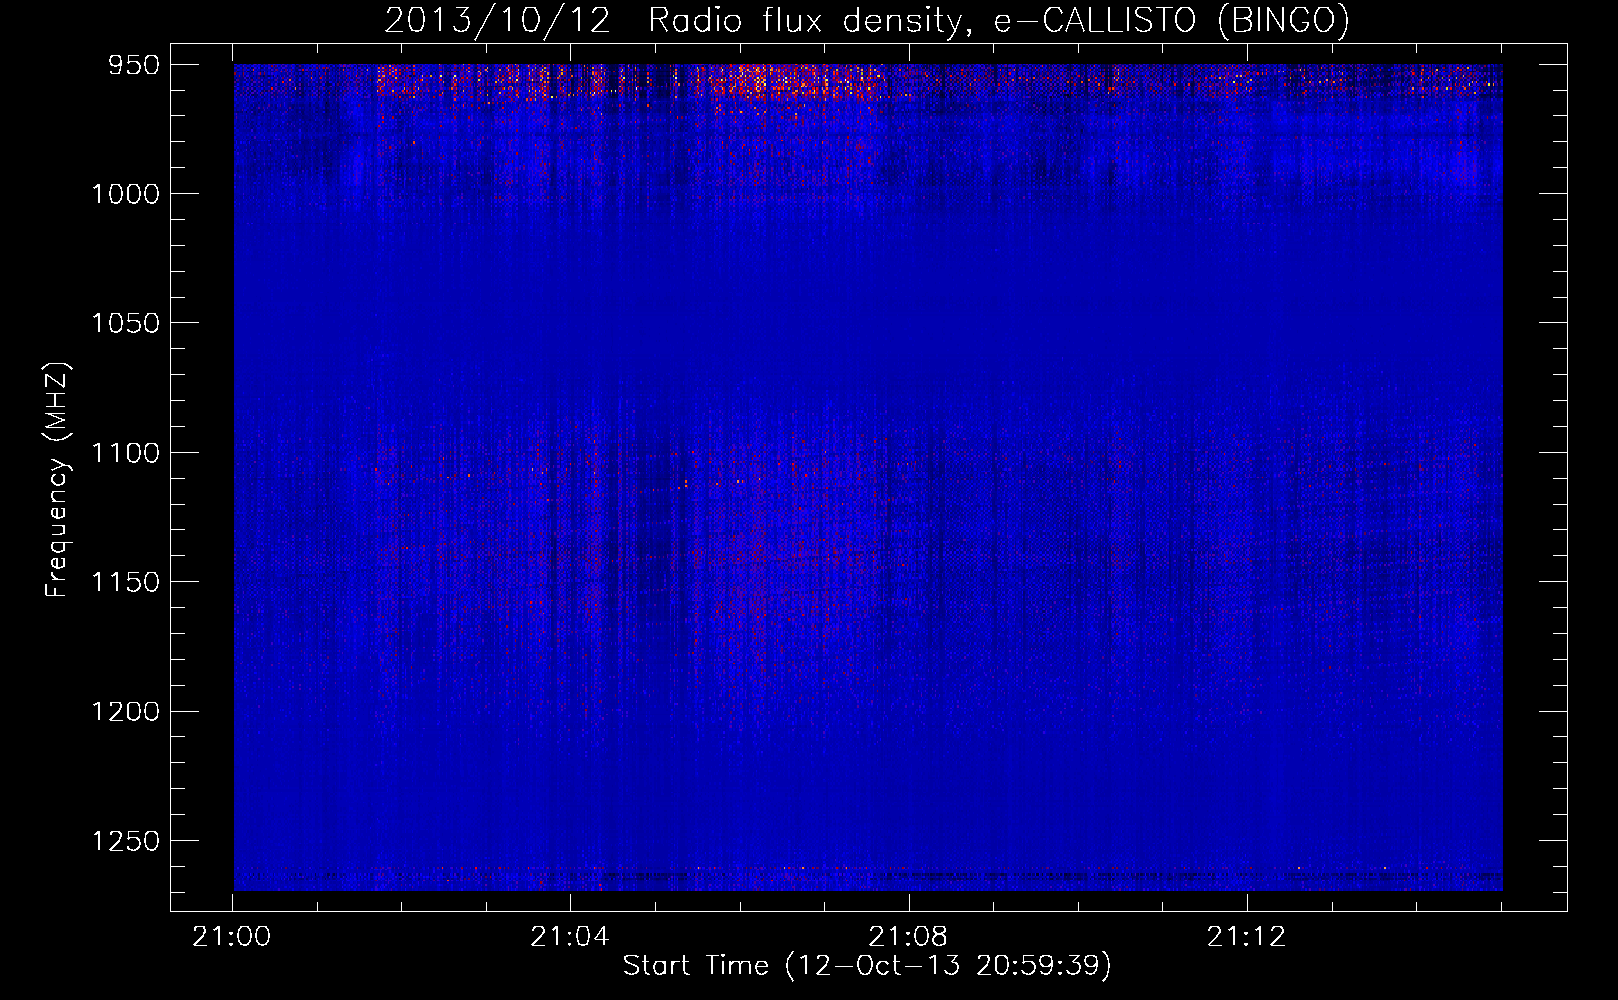This screenshot has width=1618, height=1000.
Task: Click the 21:08 time tick label
Action: pos(908,937)
